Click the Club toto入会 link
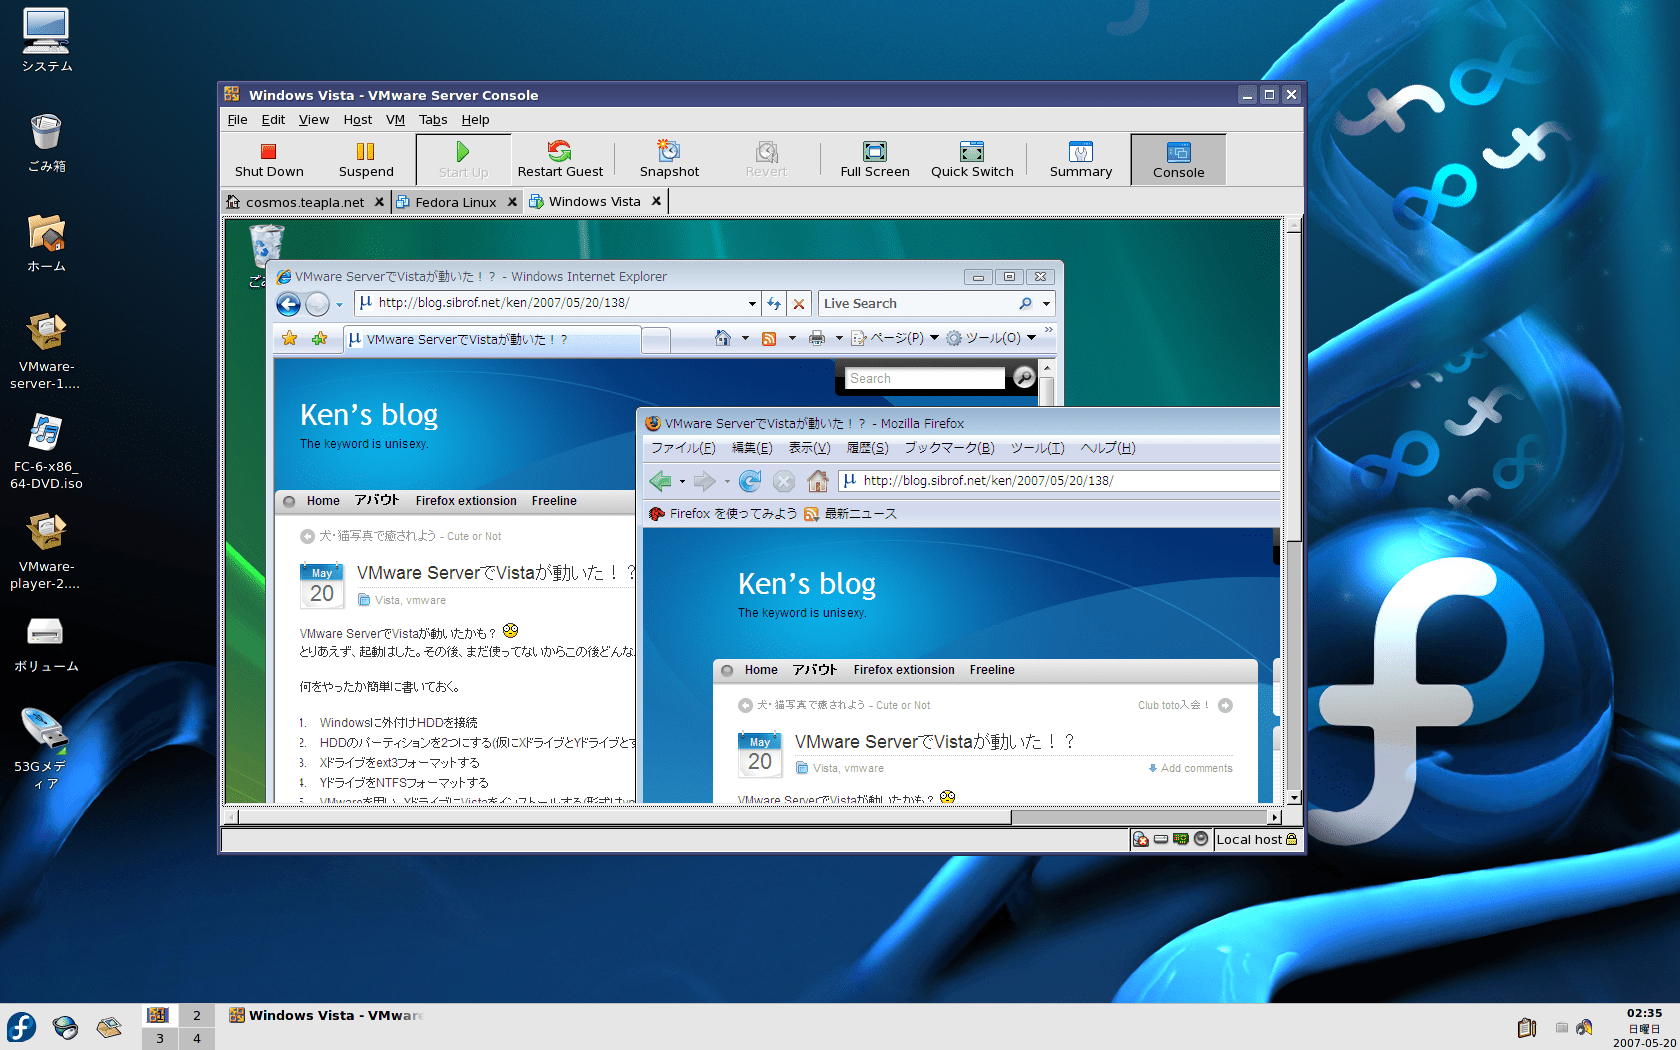 click(x=1184, y=705)
